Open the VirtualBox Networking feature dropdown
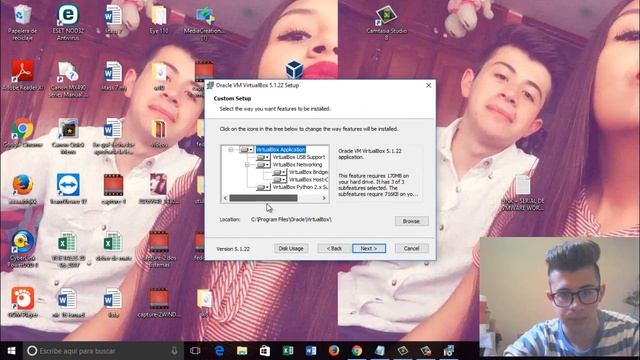Viewport: 640px width, 360px height. coord(263,164)
